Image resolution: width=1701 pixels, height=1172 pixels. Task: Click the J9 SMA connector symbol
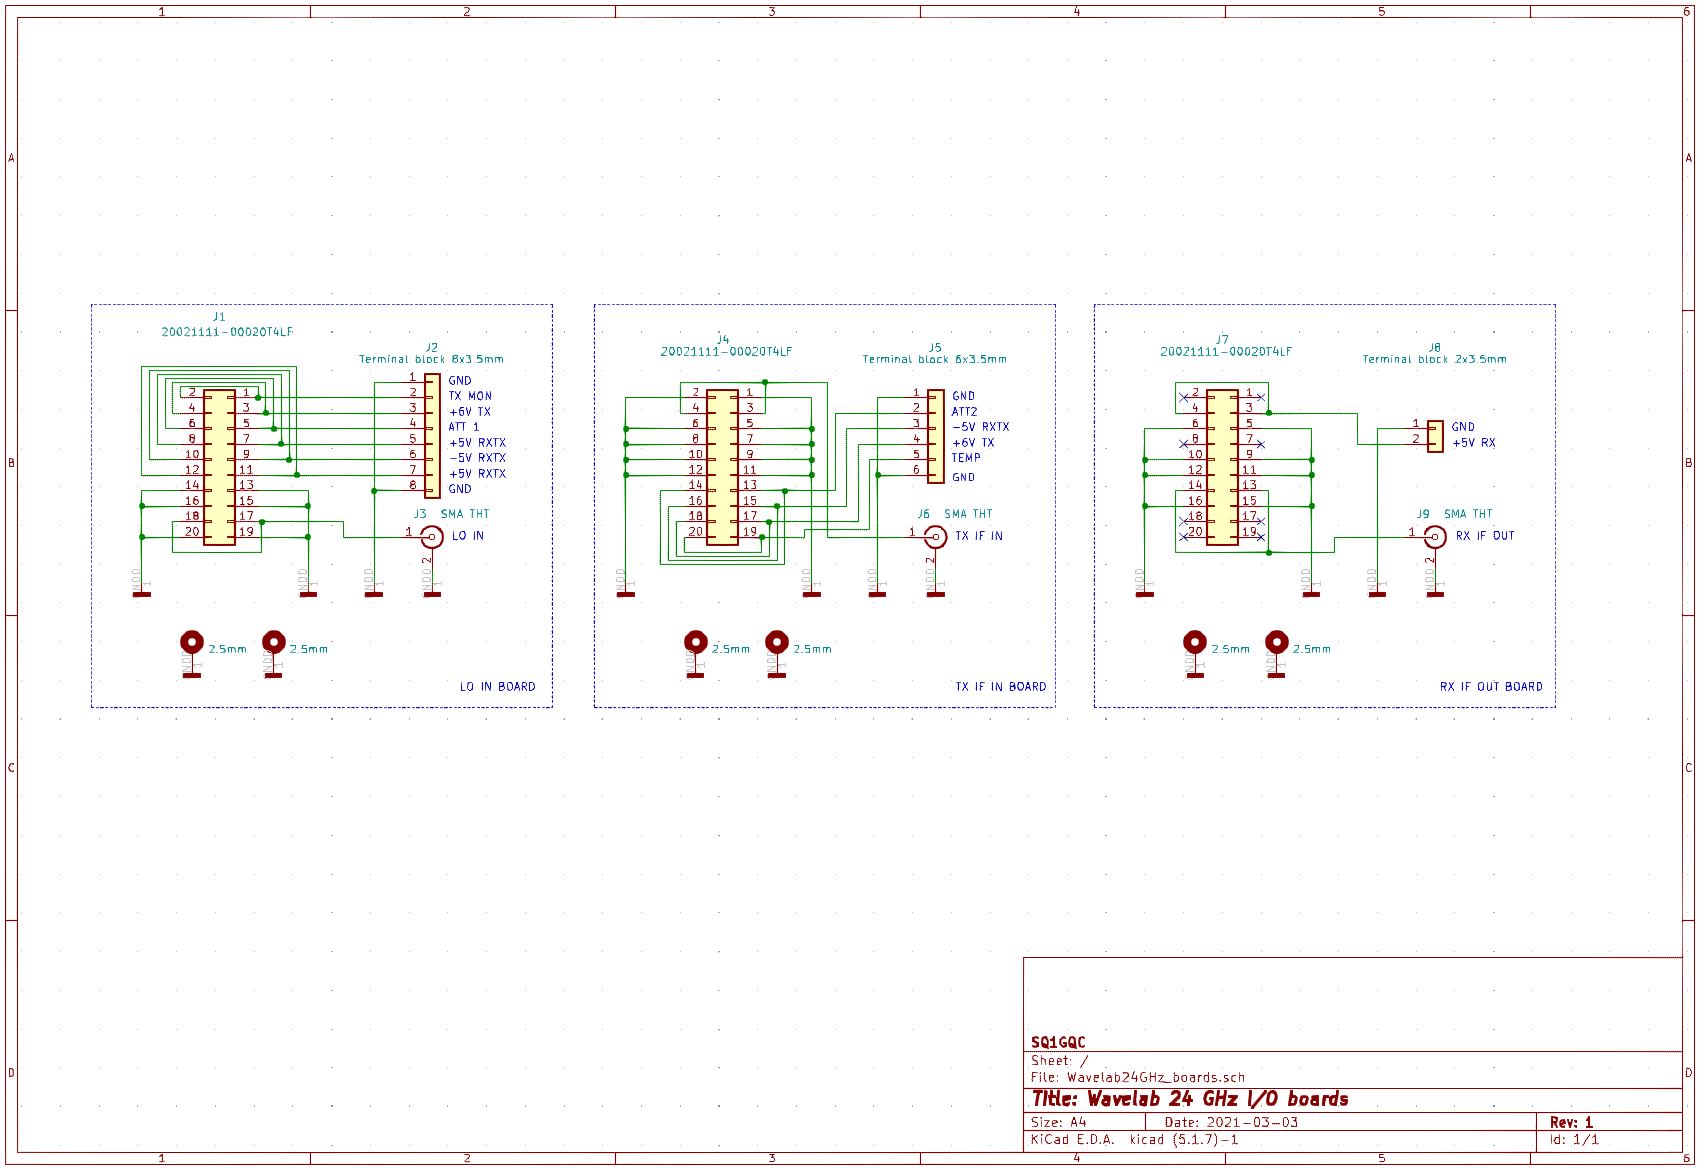coord(1435,537)
